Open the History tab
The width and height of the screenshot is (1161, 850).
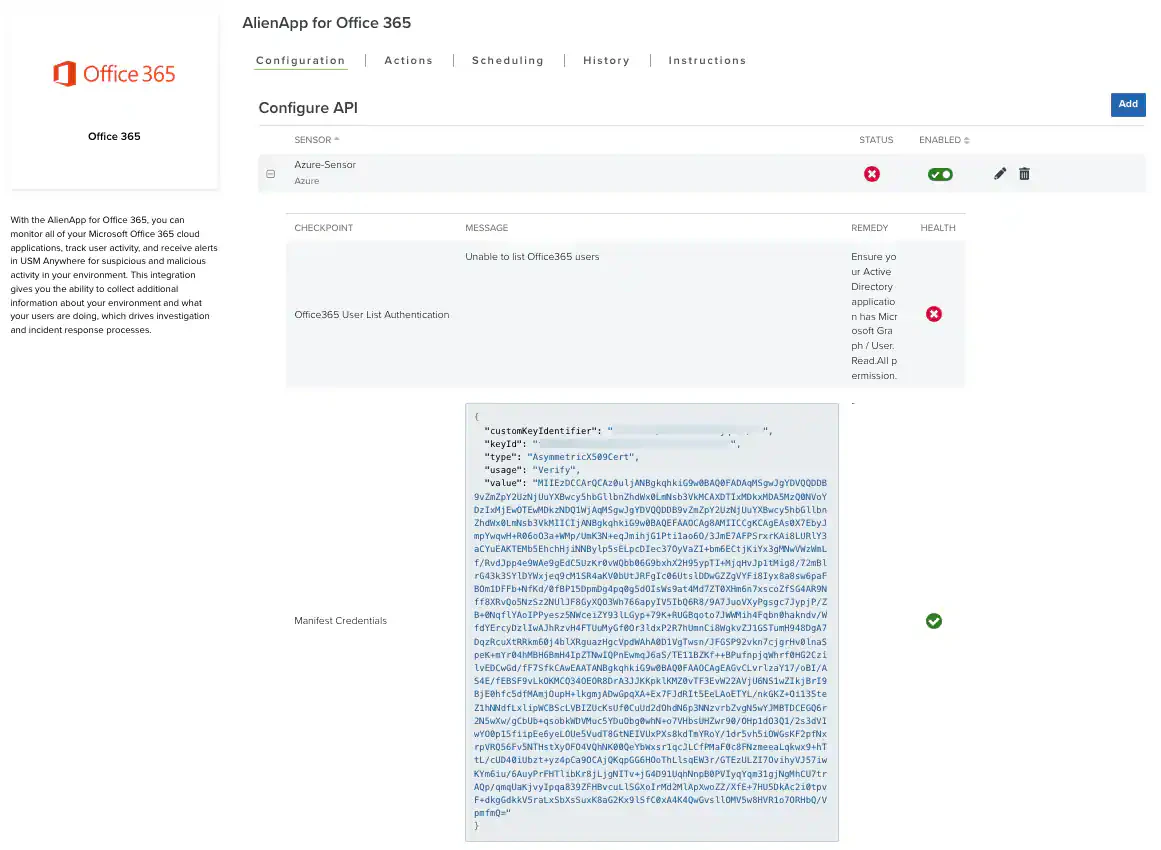pyautogui.click(x=606, y=61)
